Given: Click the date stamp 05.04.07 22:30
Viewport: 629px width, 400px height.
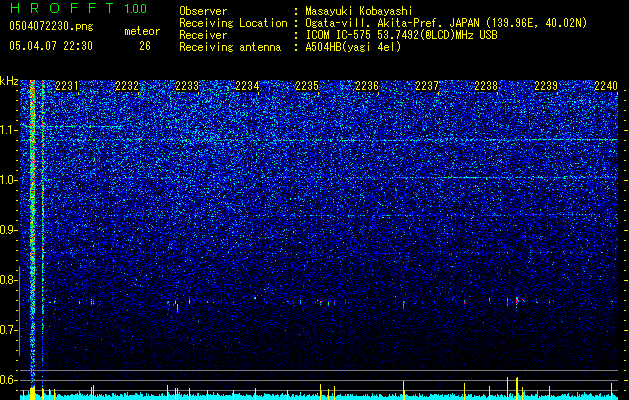Looking at the screenshot, I should point(51,46).
